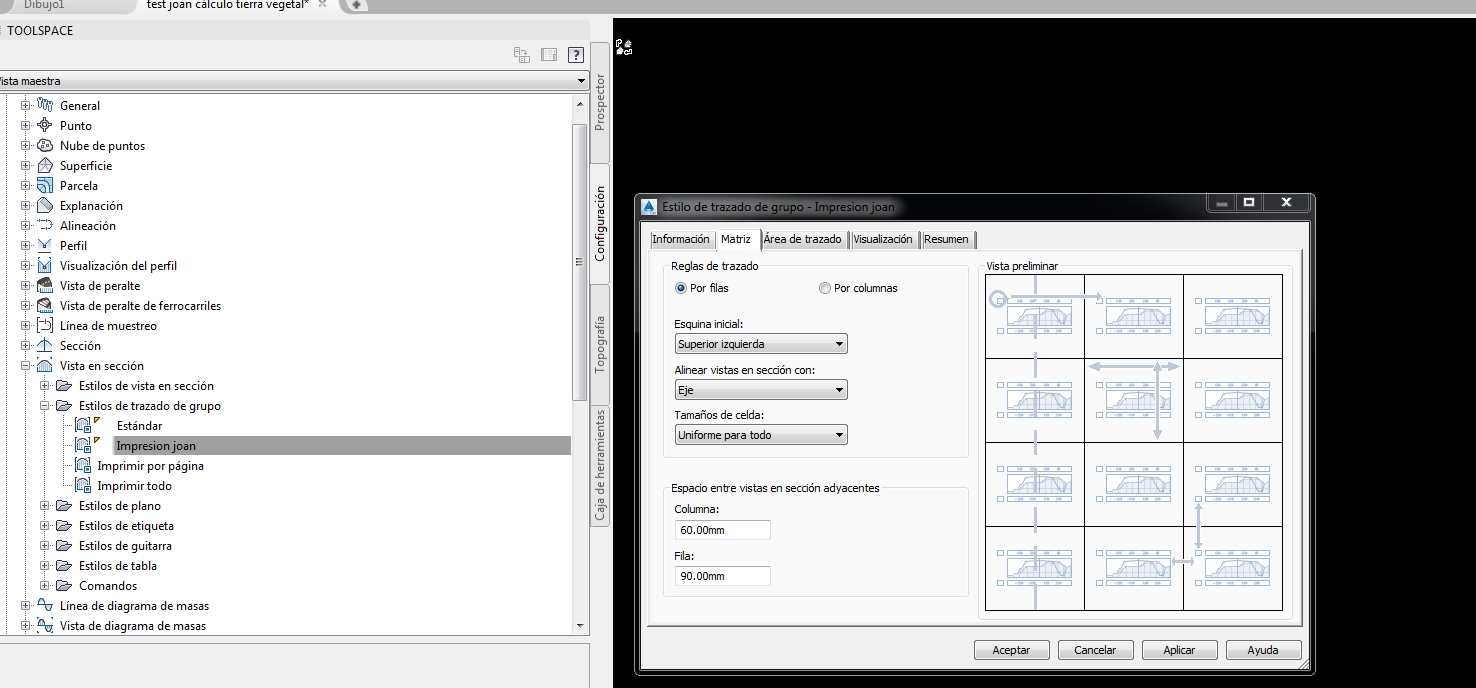Click the Imprimir todo style icon
Image resolution: width=1476 pixels, height=688 pixels.
pos(83,485)
